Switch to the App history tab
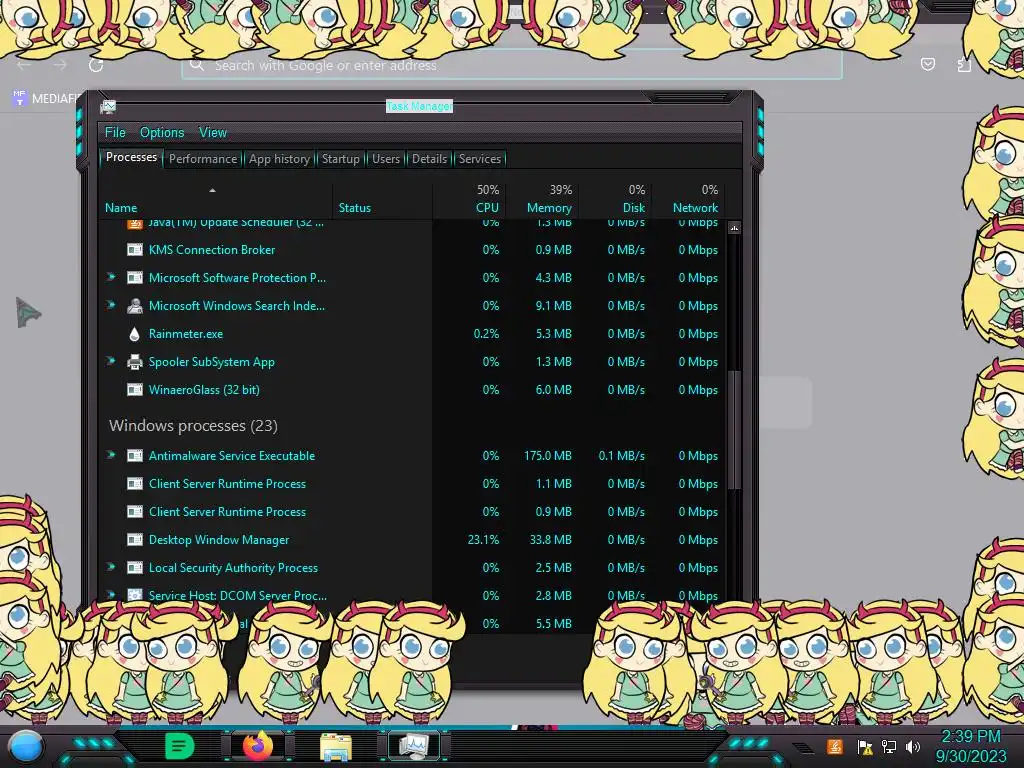The height and width of the screenshot is (768, 1024). click(280, 159)
